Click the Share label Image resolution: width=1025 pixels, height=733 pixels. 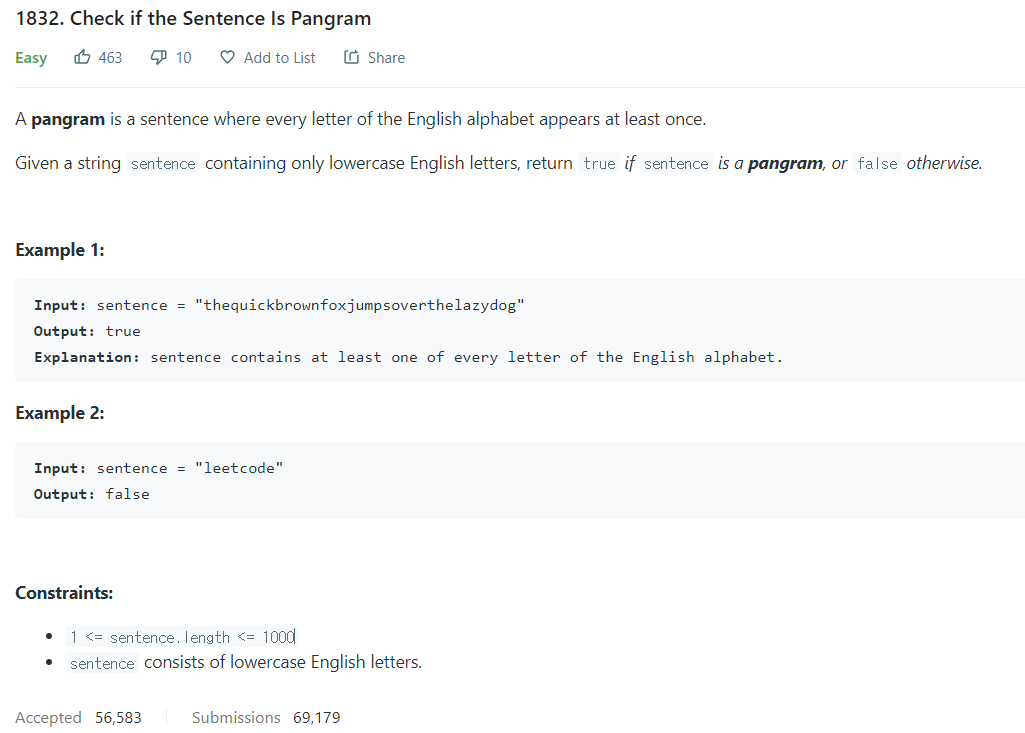[386, 58]
